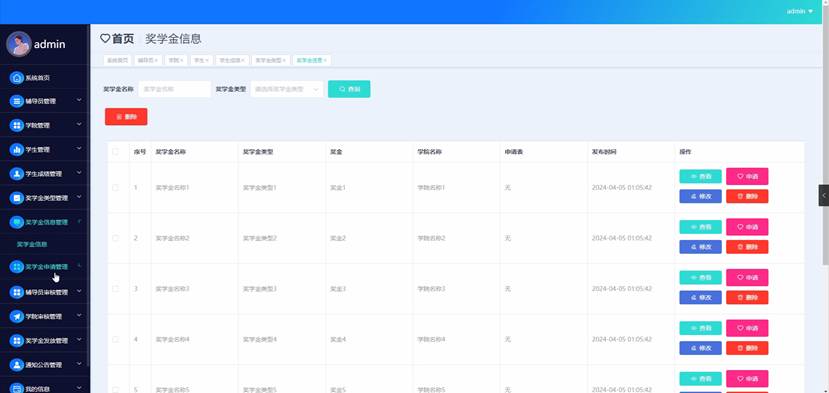
Task: Click pink 申请 button for row 3
Action: (747, 277)
